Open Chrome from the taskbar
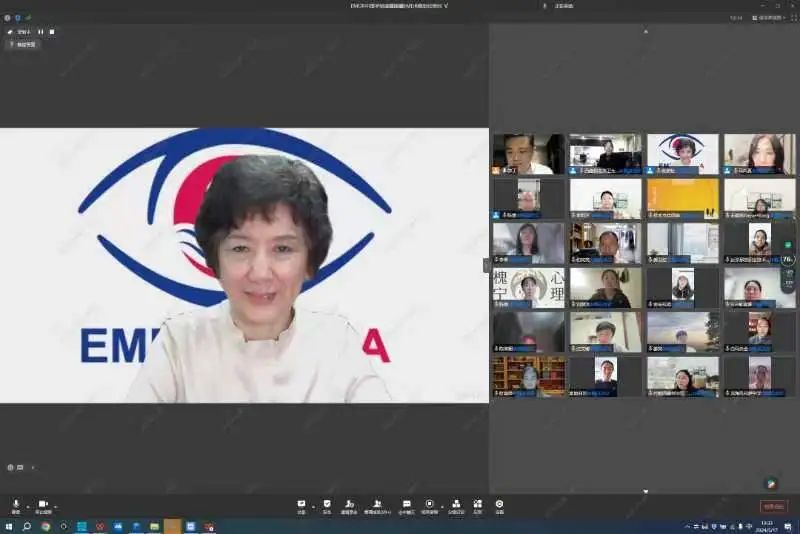Image resolution: width=800 pixels, height=534 pixels. pos(45,526)
